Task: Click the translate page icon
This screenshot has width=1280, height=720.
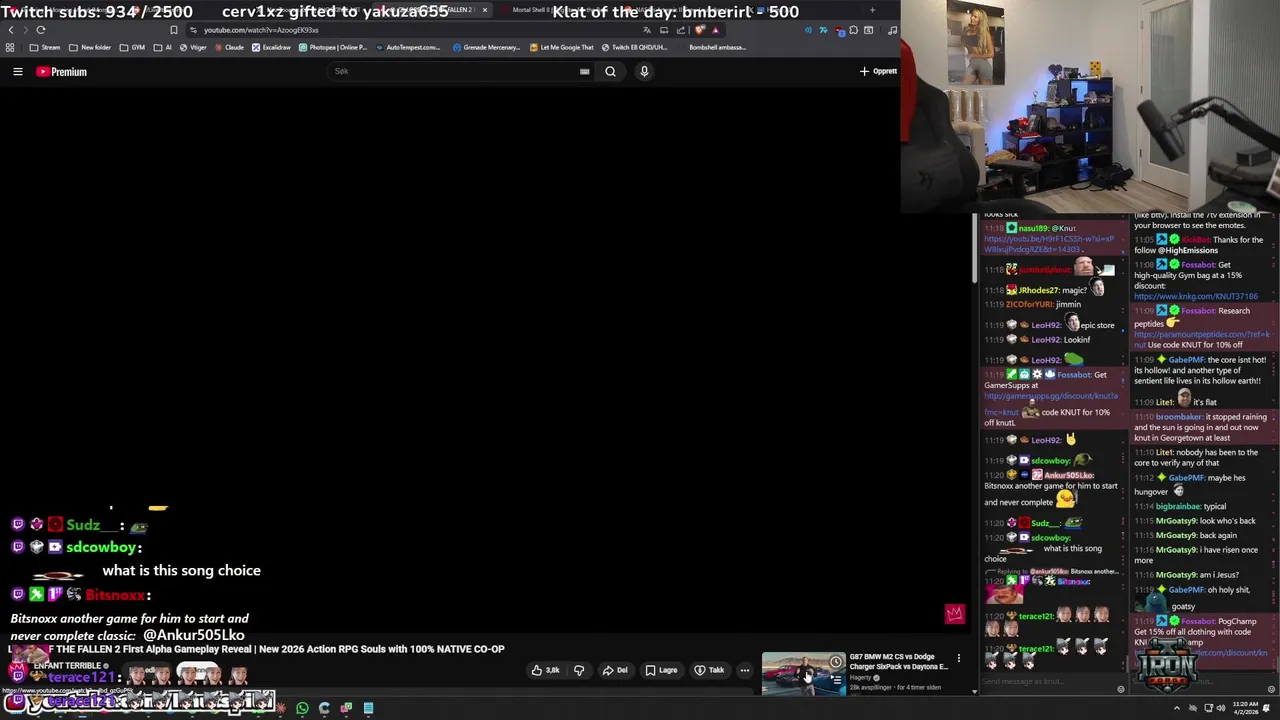Action: click(647, 30)
